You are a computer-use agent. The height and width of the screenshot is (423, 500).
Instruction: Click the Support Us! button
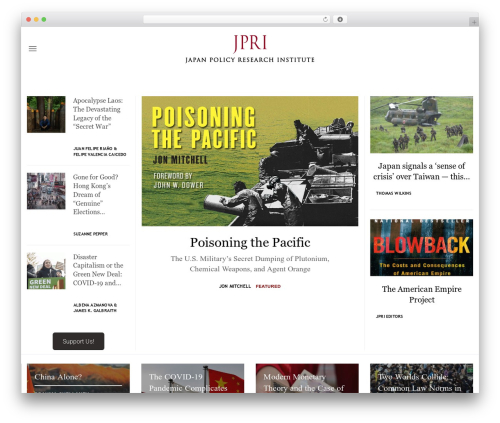click(x=78, y=341)
